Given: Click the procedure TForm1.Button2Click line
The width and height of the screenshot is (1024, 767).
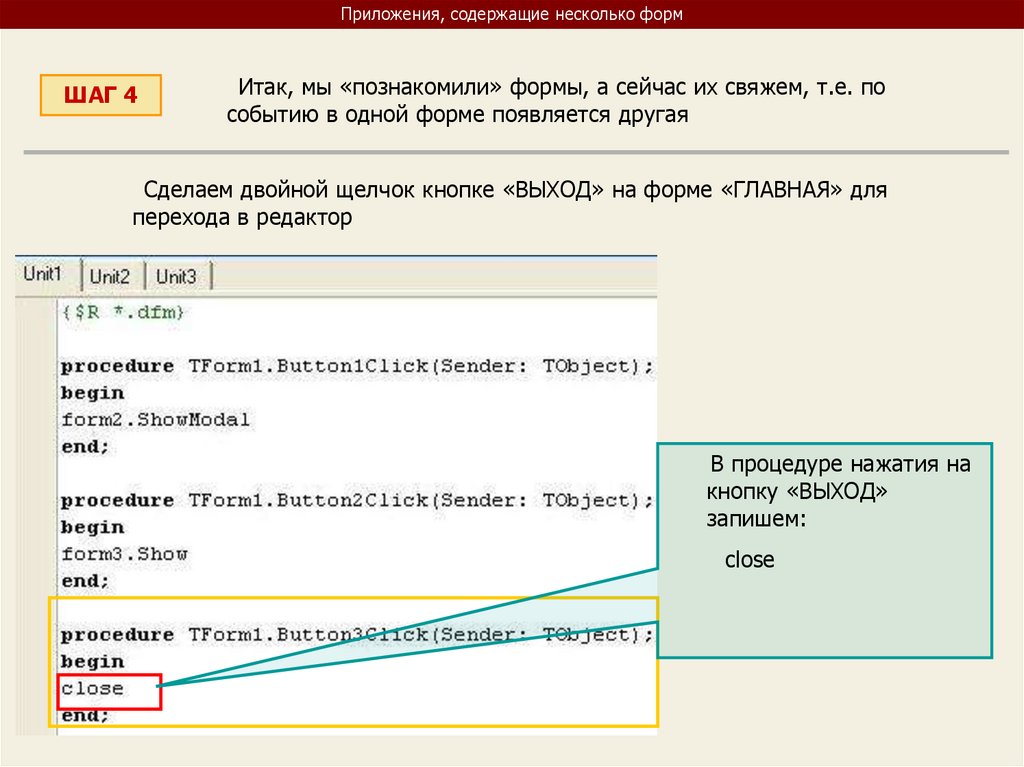Looking at the screenshot, I should coord(357,500).
